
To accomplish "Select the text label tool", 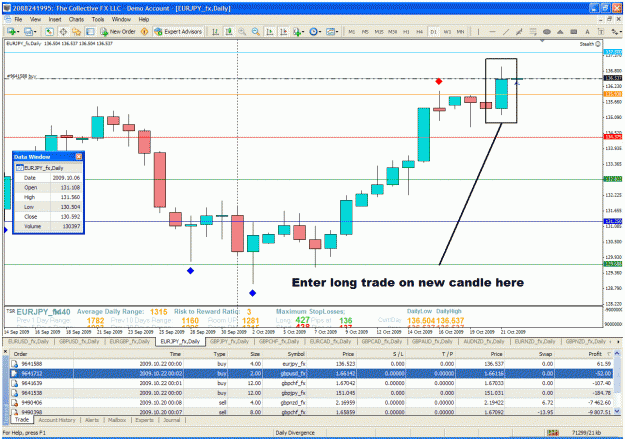I will tap(601, 31).
